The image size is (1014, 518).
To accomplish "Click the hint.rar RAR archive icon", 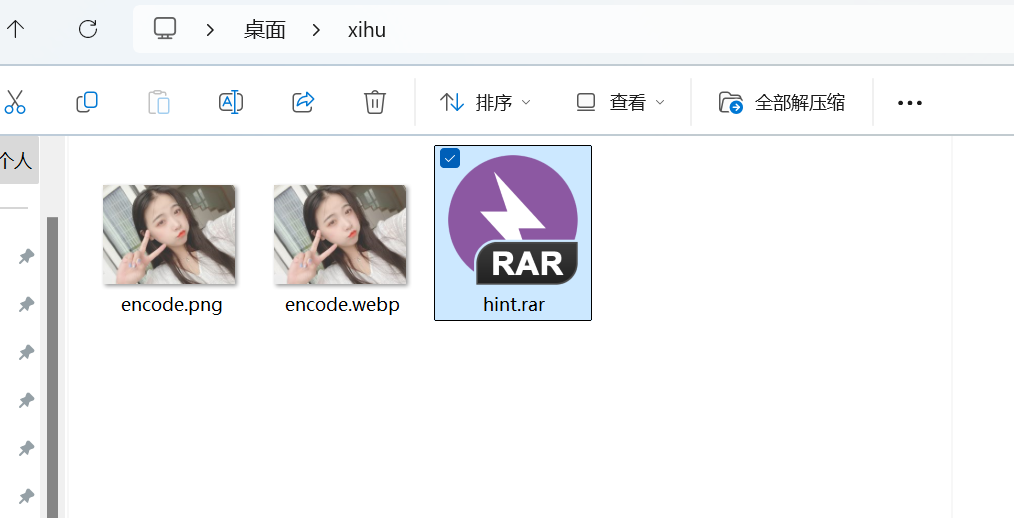I will click(513, 220).
